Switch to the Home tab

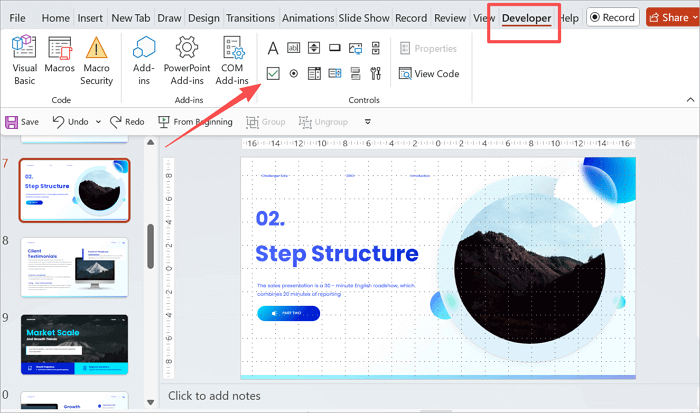[55, 18]
